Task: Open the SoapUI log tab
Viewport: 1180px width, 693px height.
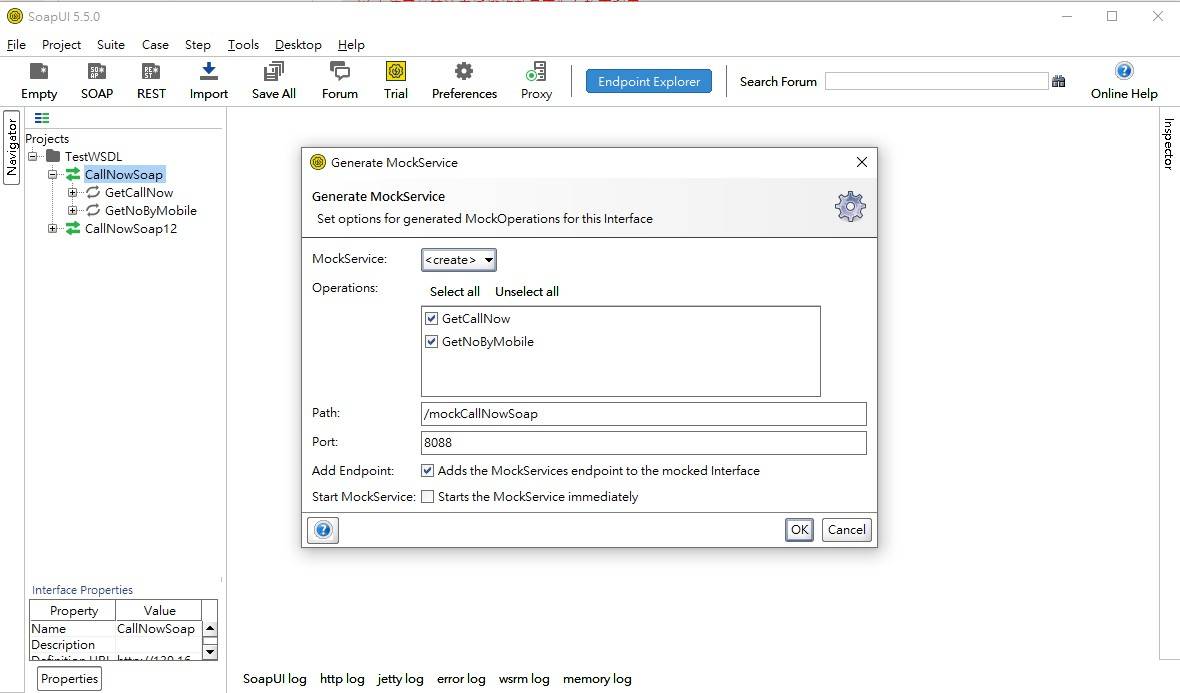Action: point(275,679)
